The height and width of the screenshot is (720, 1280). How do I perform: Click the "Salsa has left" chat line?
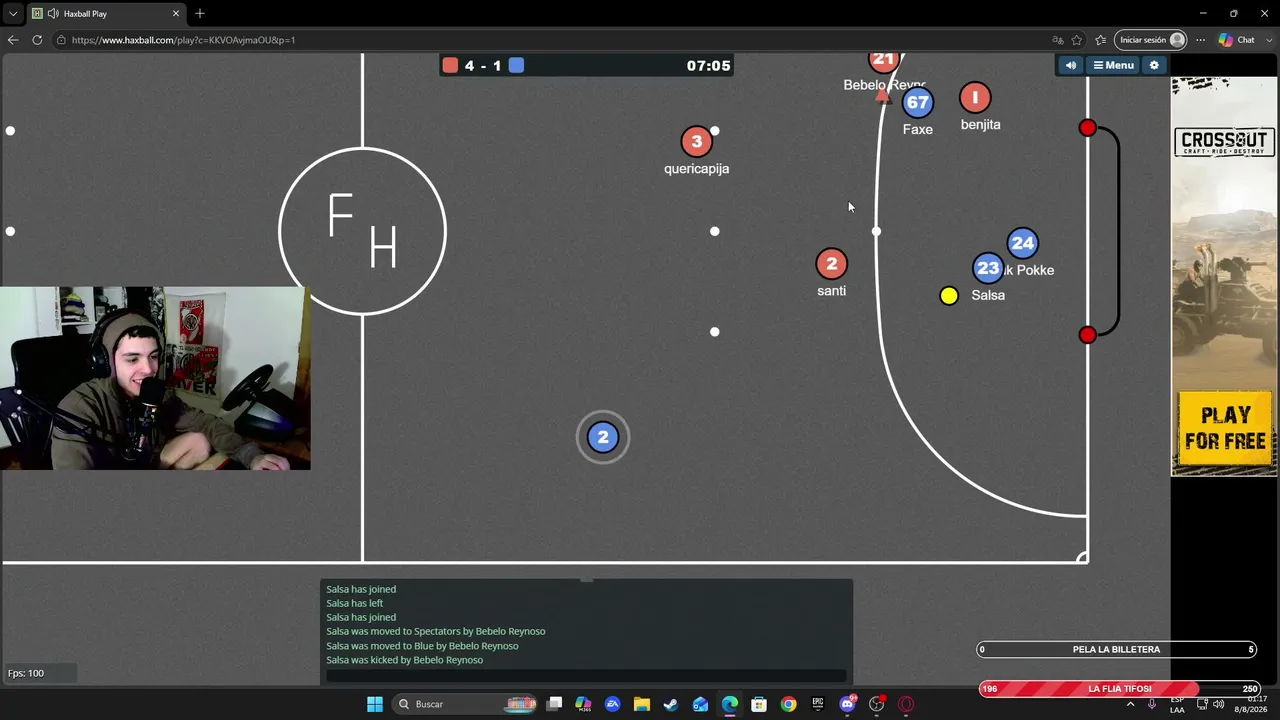[x=354, y=603]
